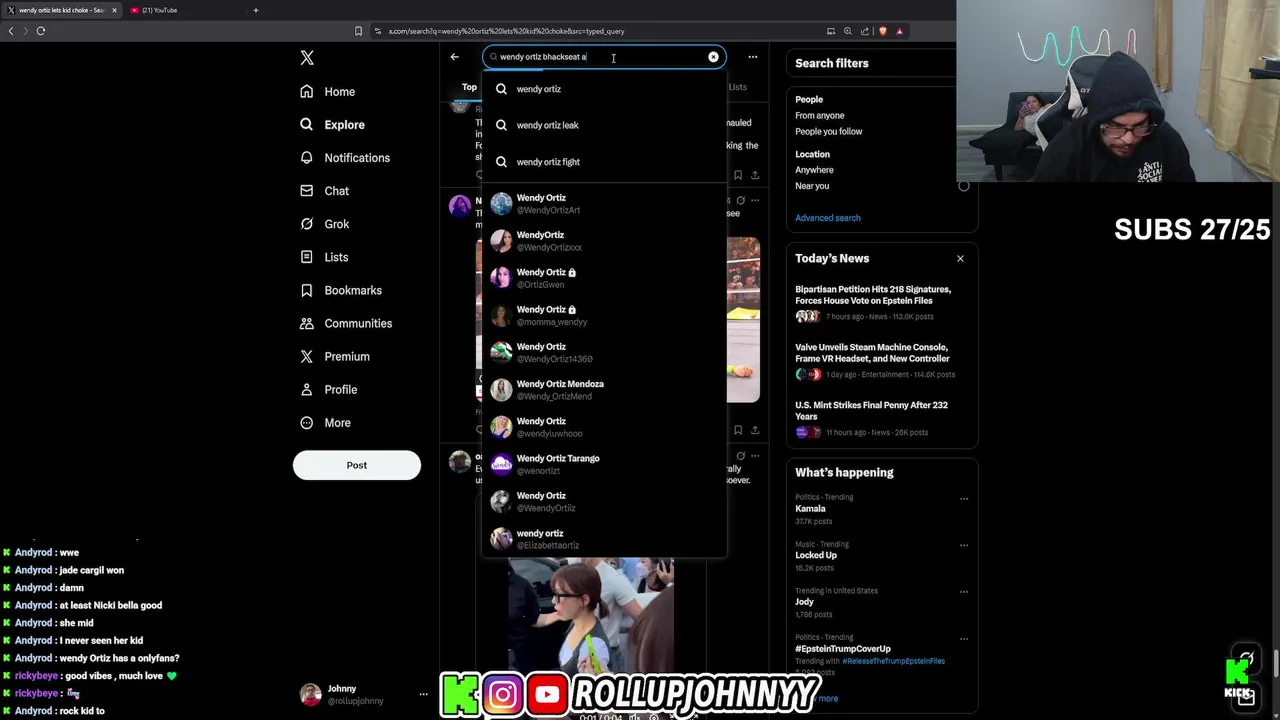Viewport: 1280px width, 720px height.
Task: Open options for #EpsteinTrumpCoverUp trend
Action: [964, 638]
